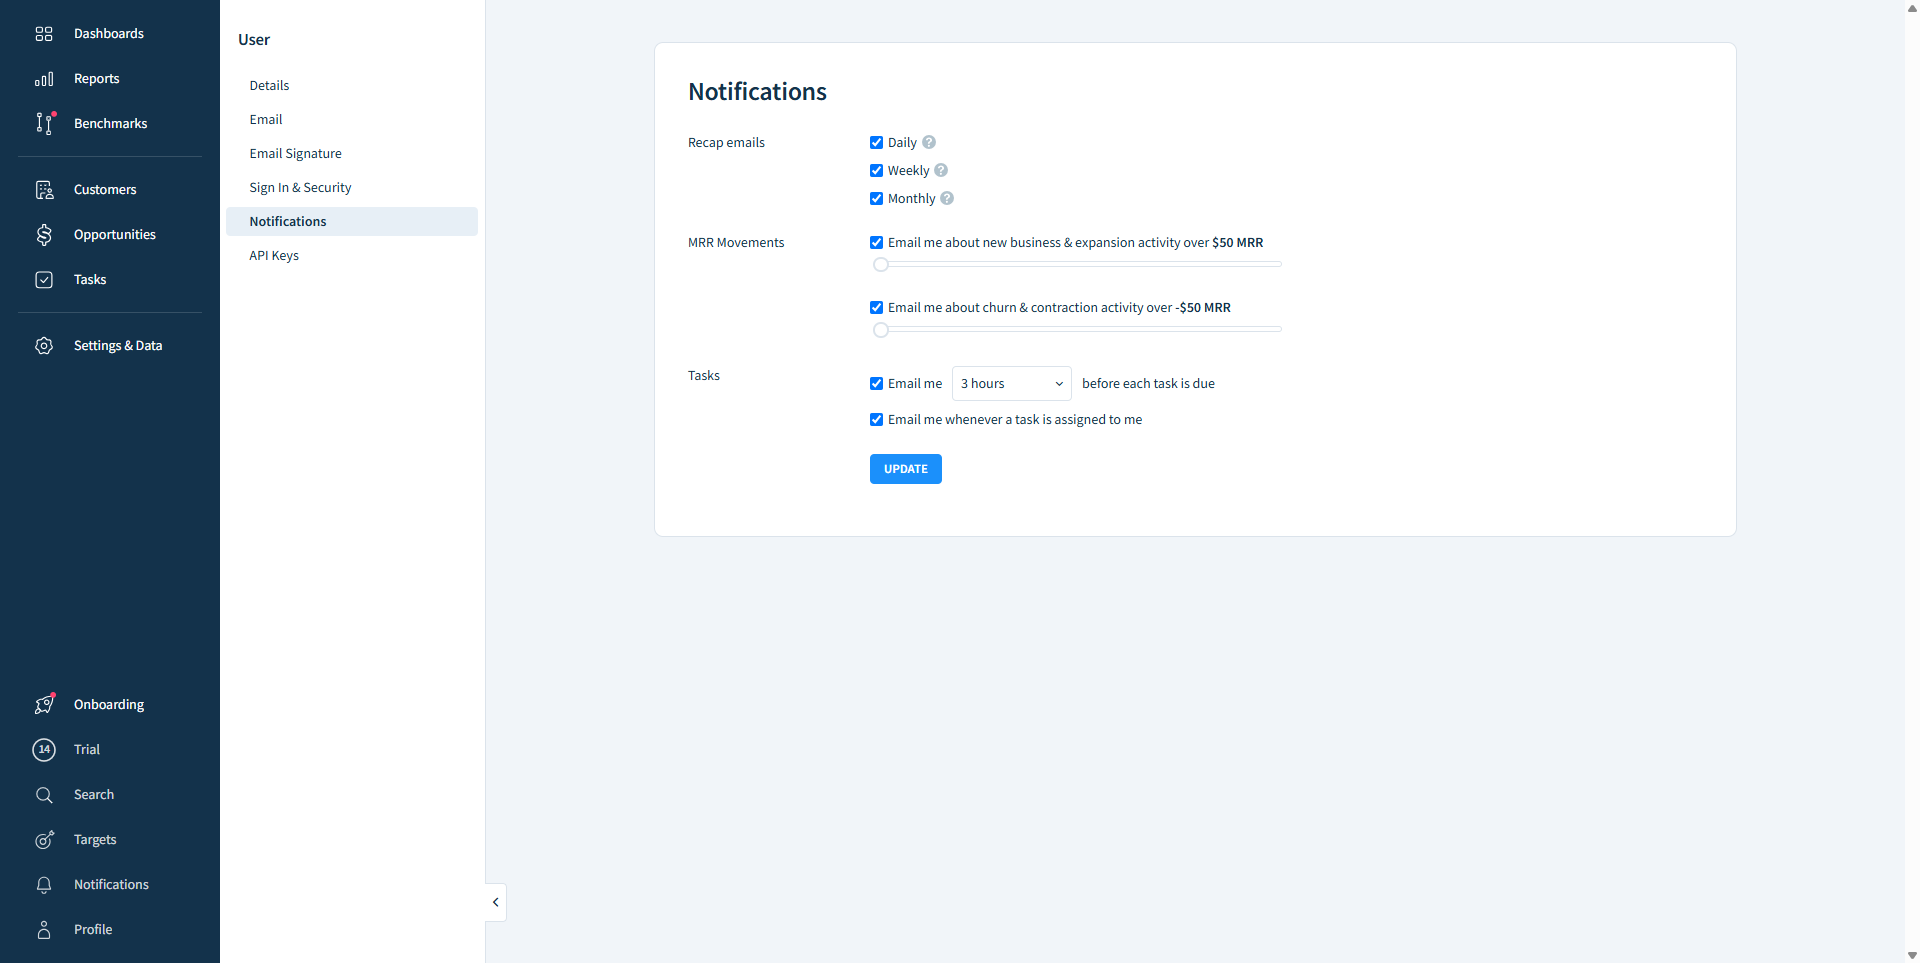Collapse the User settings side panel
Screen dimensions: 1920x963
(496, 902)
